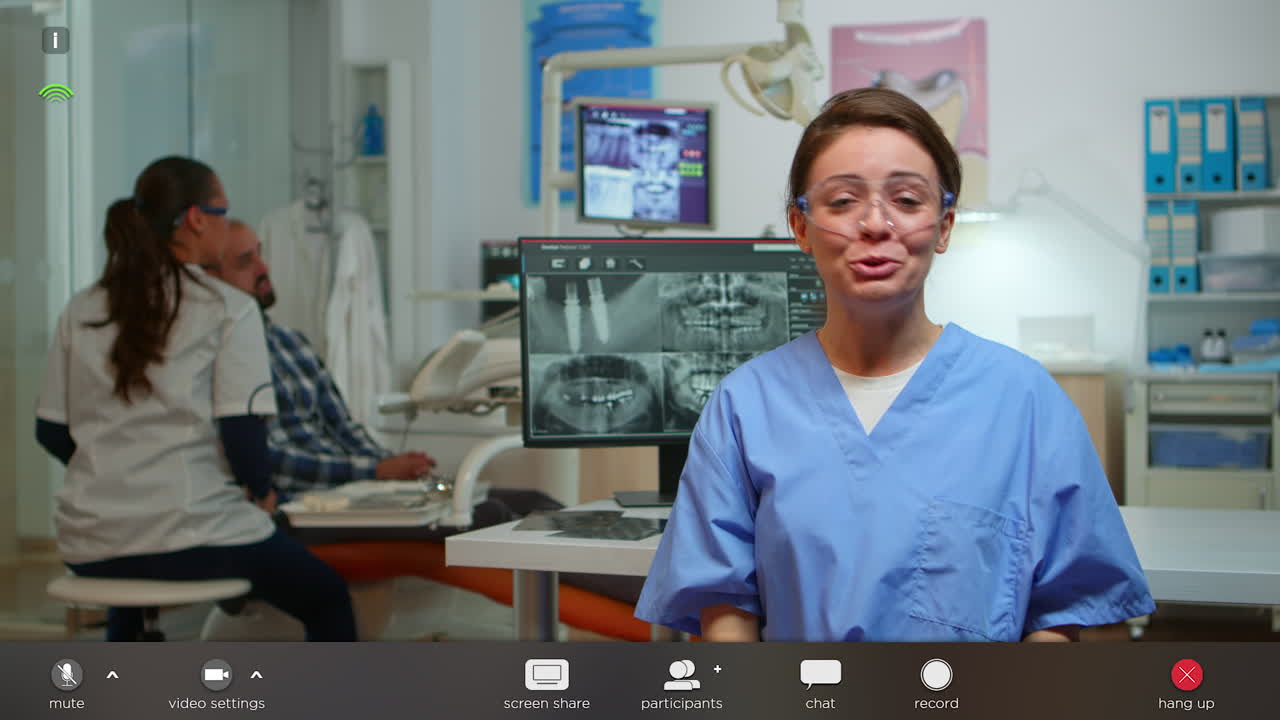Add a participant with the plus sign

(x=717, y=669)
